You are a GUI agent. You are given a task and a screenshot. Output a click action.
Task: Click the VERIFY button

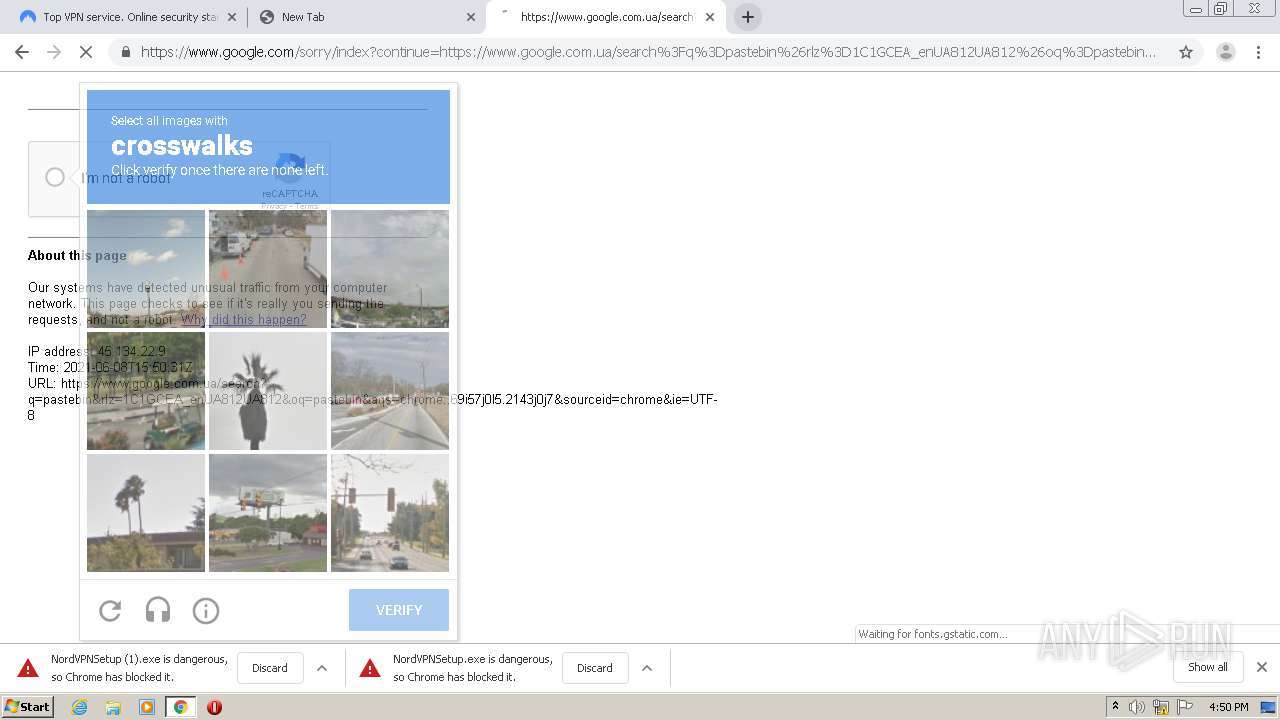tap(399, 610)
